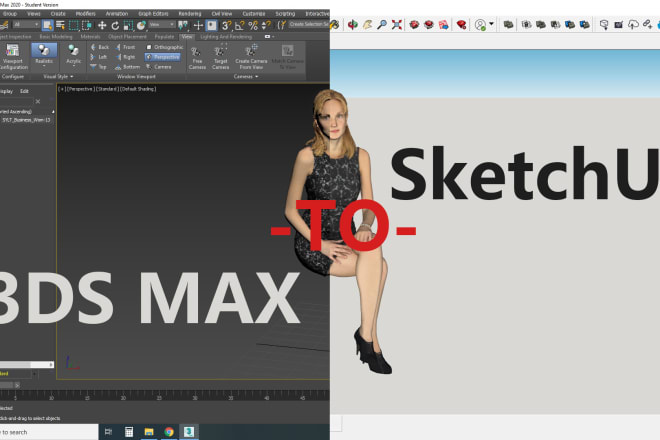Click the Scene Explorer horizontal scrollbar
660x440 pixels.
pyautogui.click(x=26, y=365)
